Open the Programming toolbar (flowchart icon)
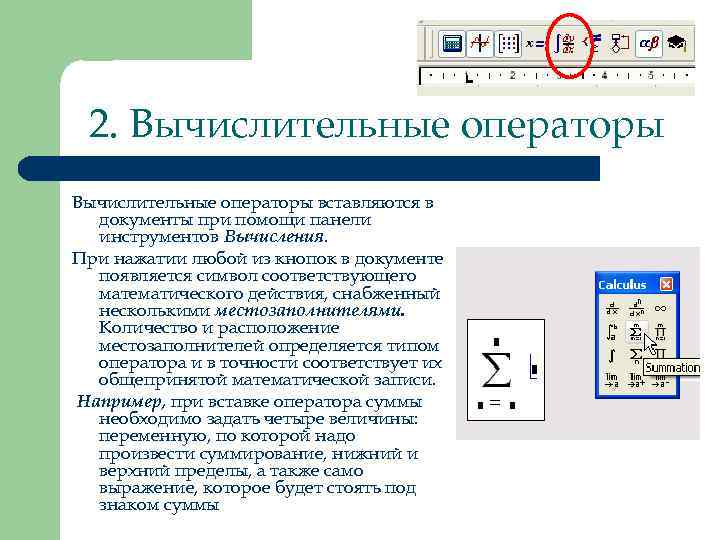This screenshot has height=540, width=720. pyautogui.click(x=620, y=44)
